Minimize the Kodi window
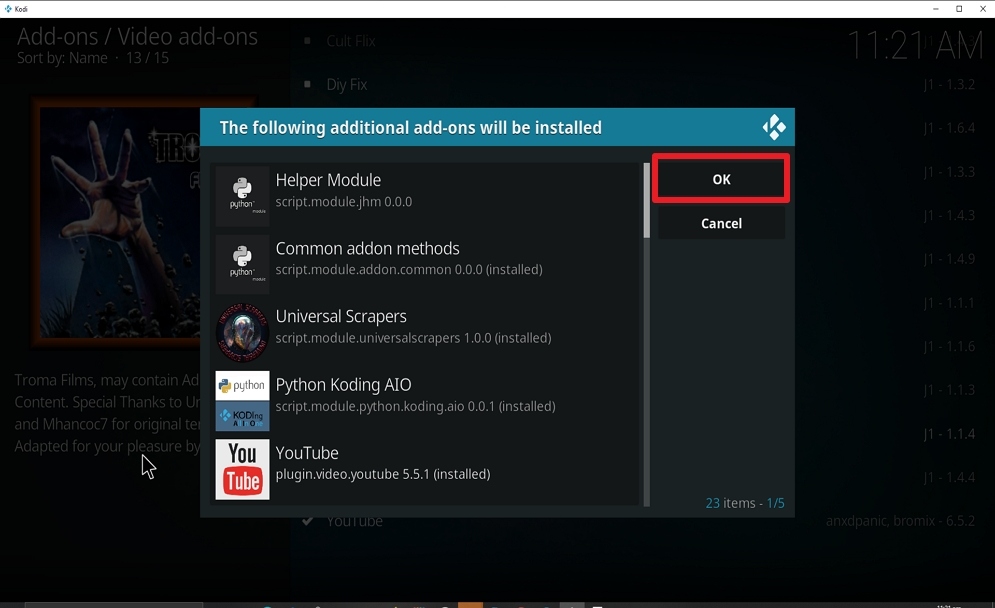995x608 pixels. 935,9
